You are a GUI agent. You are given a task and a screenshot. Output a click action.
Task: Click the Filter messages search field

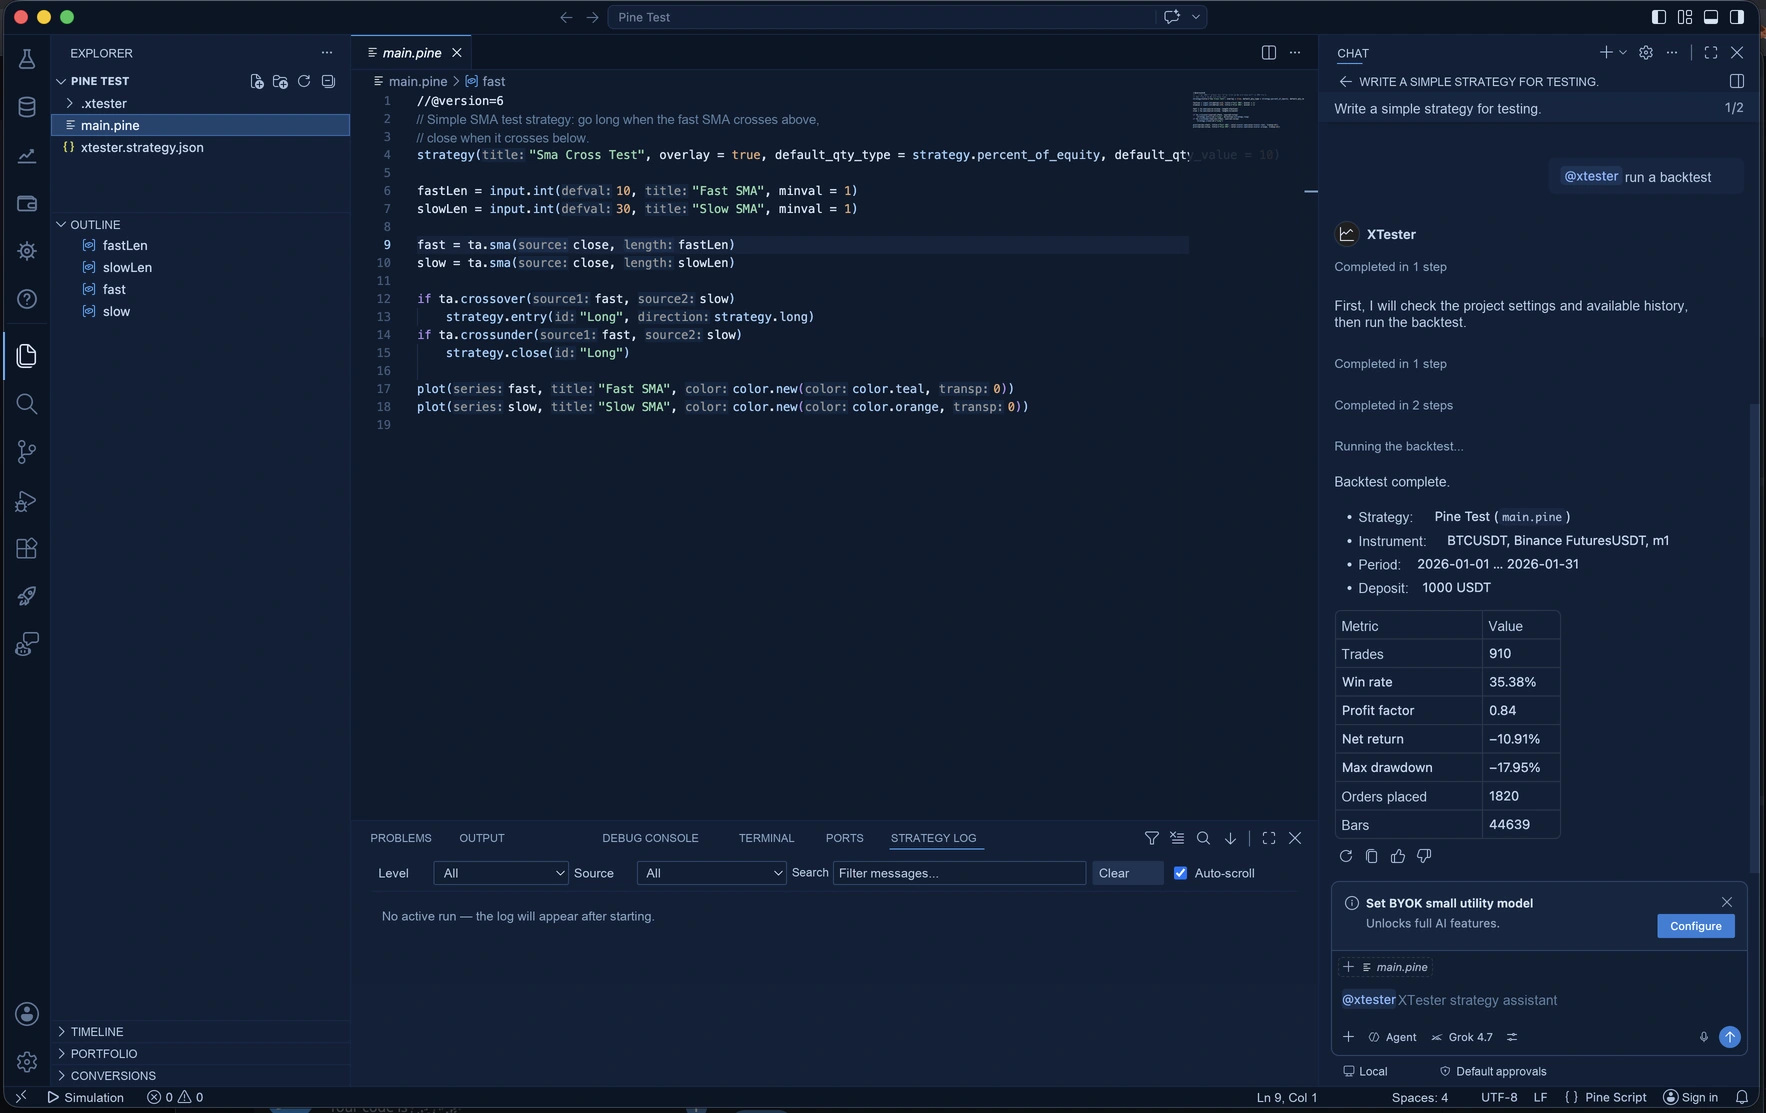coord(959,873)
